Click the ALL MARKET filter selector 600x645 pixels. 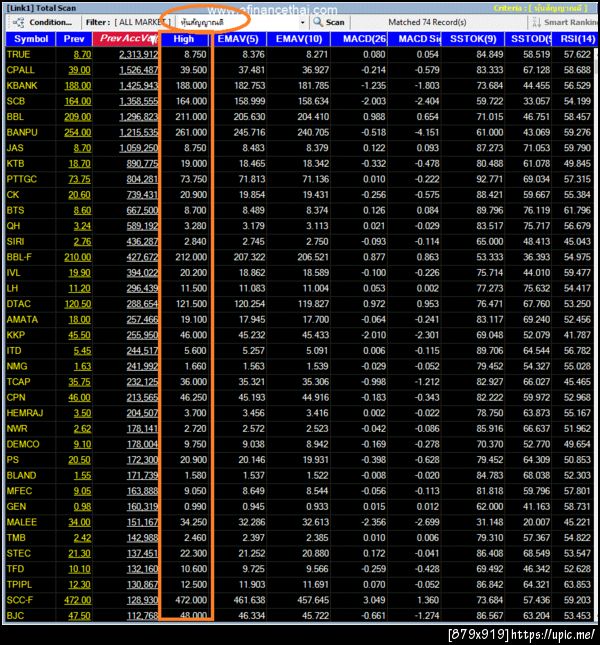click(x=142, y=22)
